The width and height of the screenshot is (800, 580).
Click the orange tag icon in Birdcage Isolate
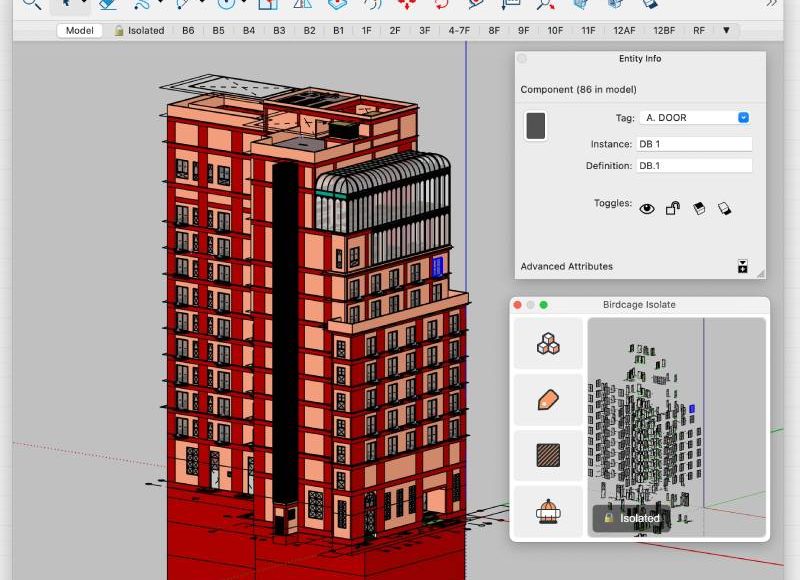click(548, 400)
